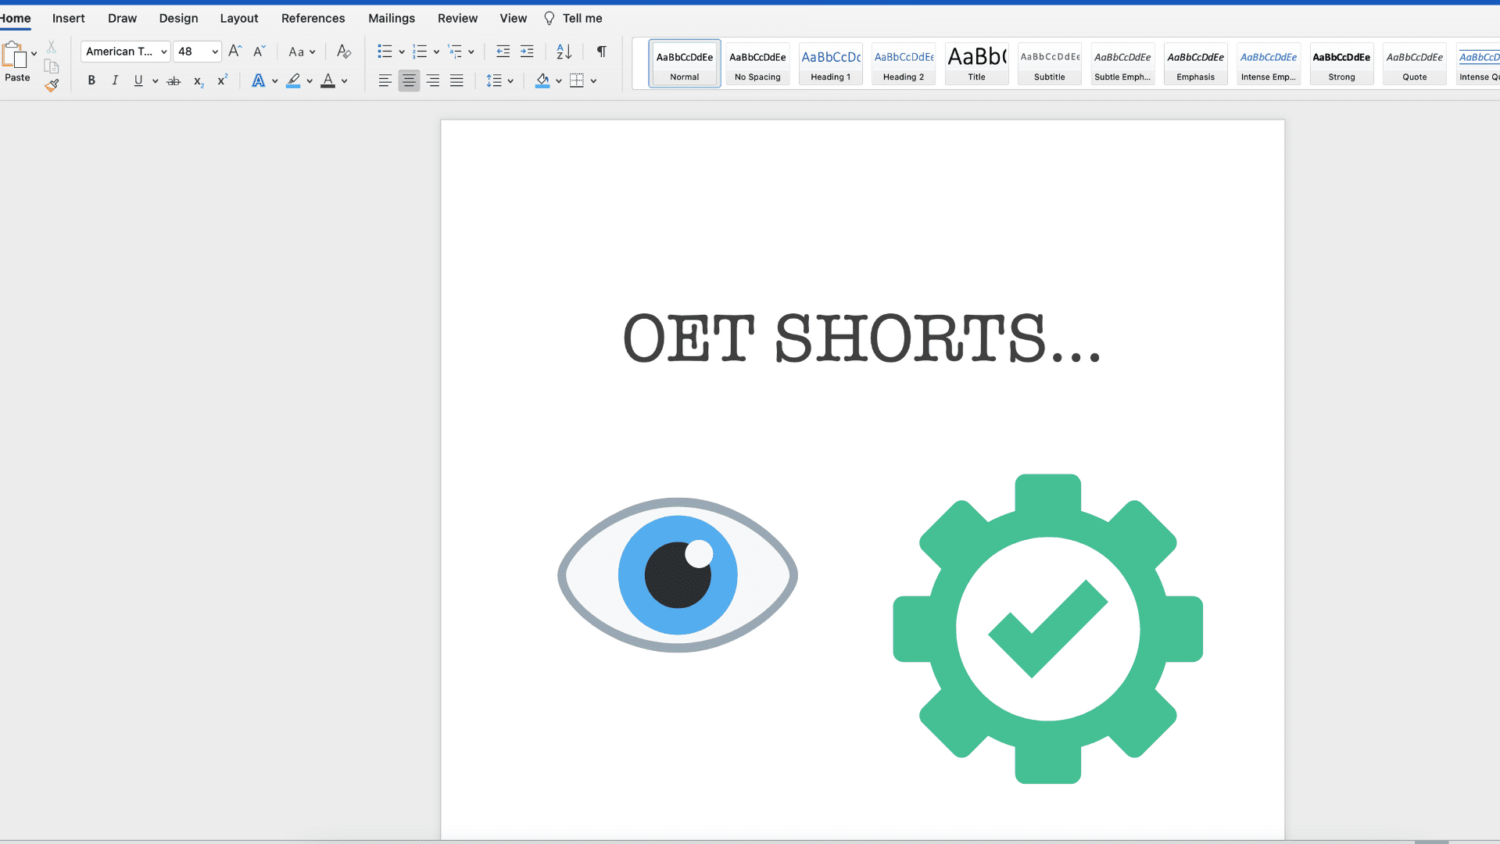Image resolution: width=1500 pixels, height=844 pixels.
Task: Increase font size with the larger A icon
Action: coord(235,51)
